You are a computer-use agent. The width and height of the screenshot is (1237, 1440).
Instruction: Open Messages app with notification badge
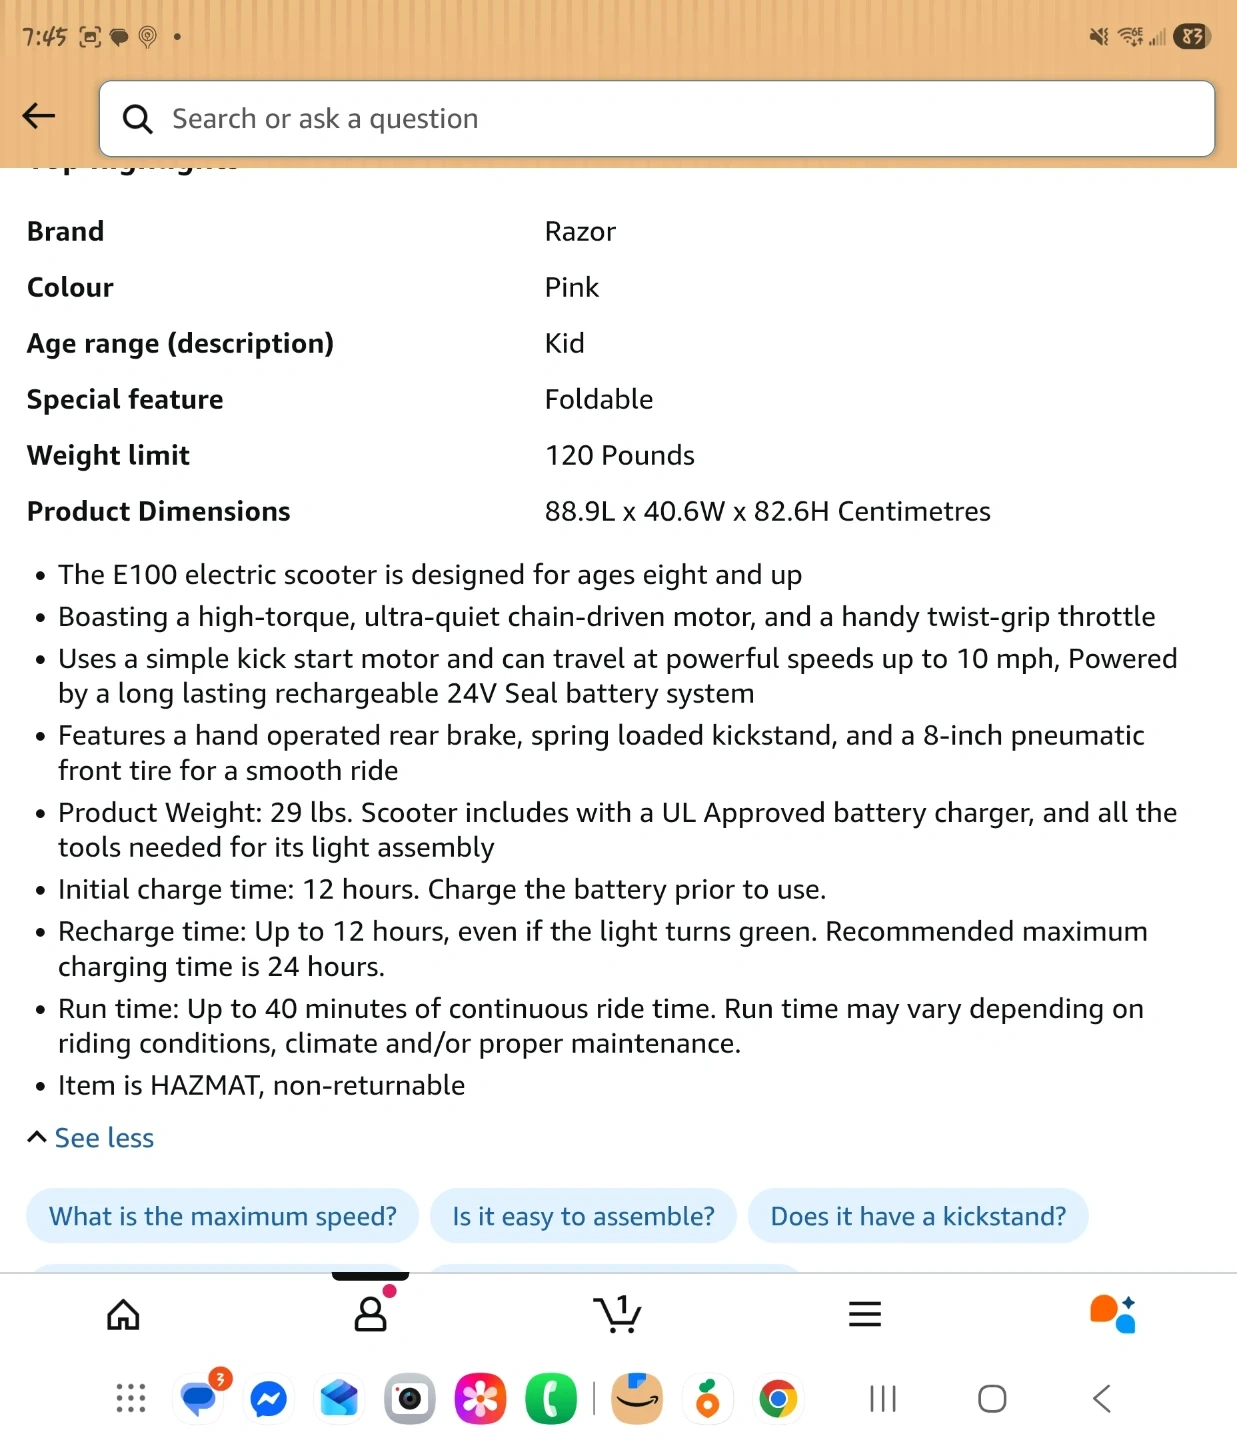point(200,1399)
